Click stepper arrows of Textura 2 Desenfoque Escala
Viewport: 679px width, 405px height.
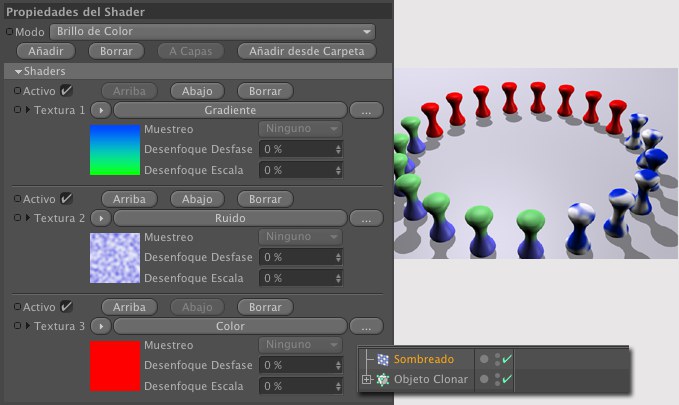(x=338, y=278)
